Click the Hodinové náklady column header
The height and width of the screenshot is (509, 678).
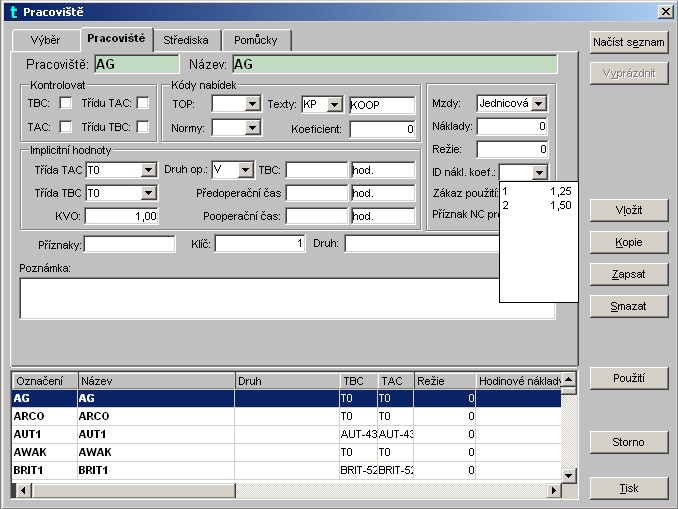point(518,381)
